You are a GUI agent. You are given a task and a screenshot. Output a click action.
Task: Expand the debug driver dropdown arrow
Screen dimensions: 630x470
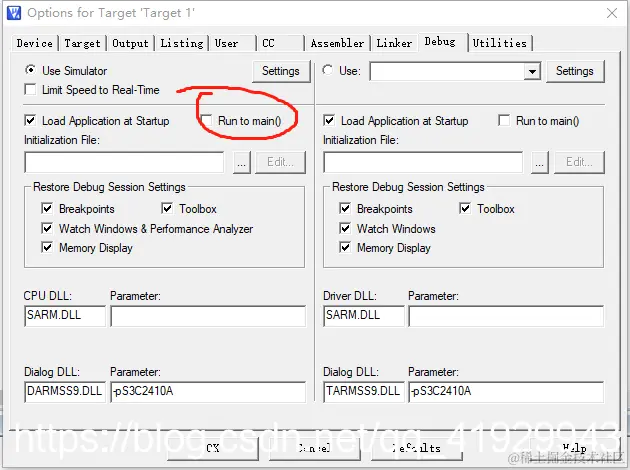pos(532,72)
